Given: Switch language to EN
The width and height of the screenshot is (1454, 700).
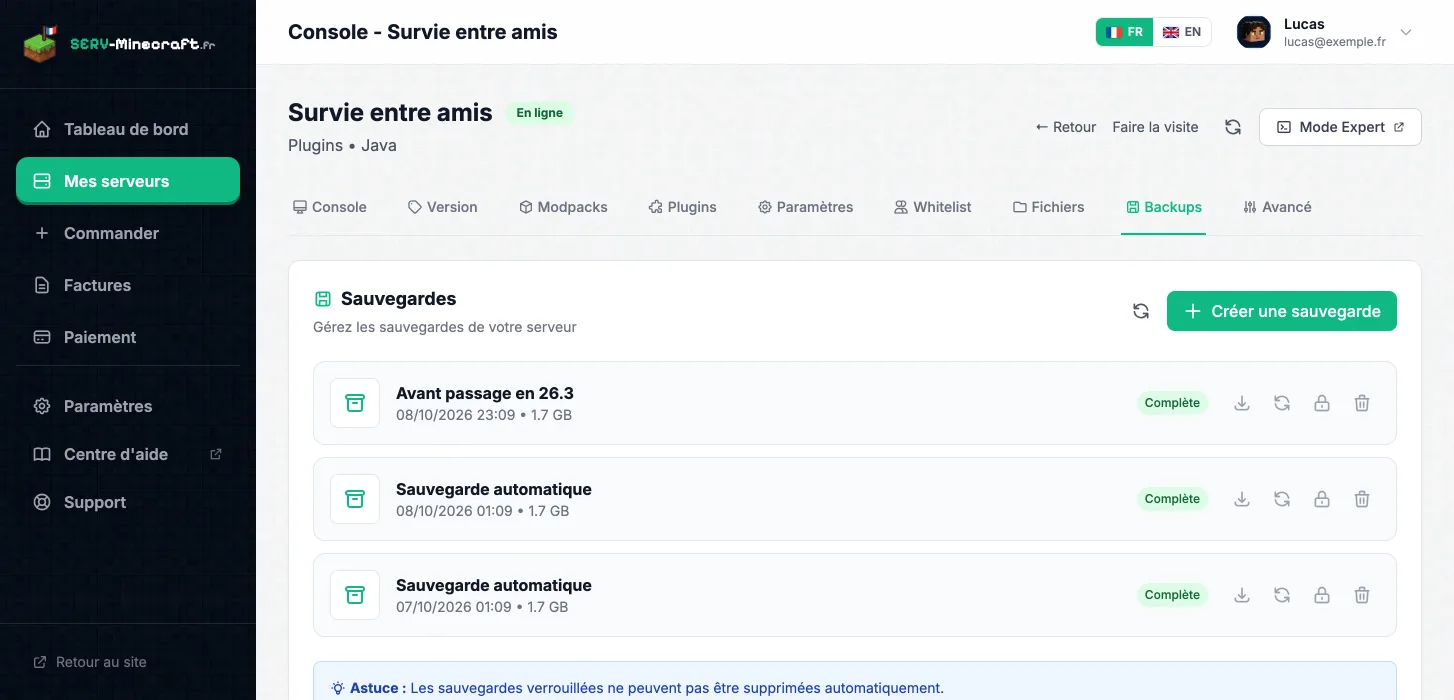Looking at the screenshot, I should [1182, 32].
